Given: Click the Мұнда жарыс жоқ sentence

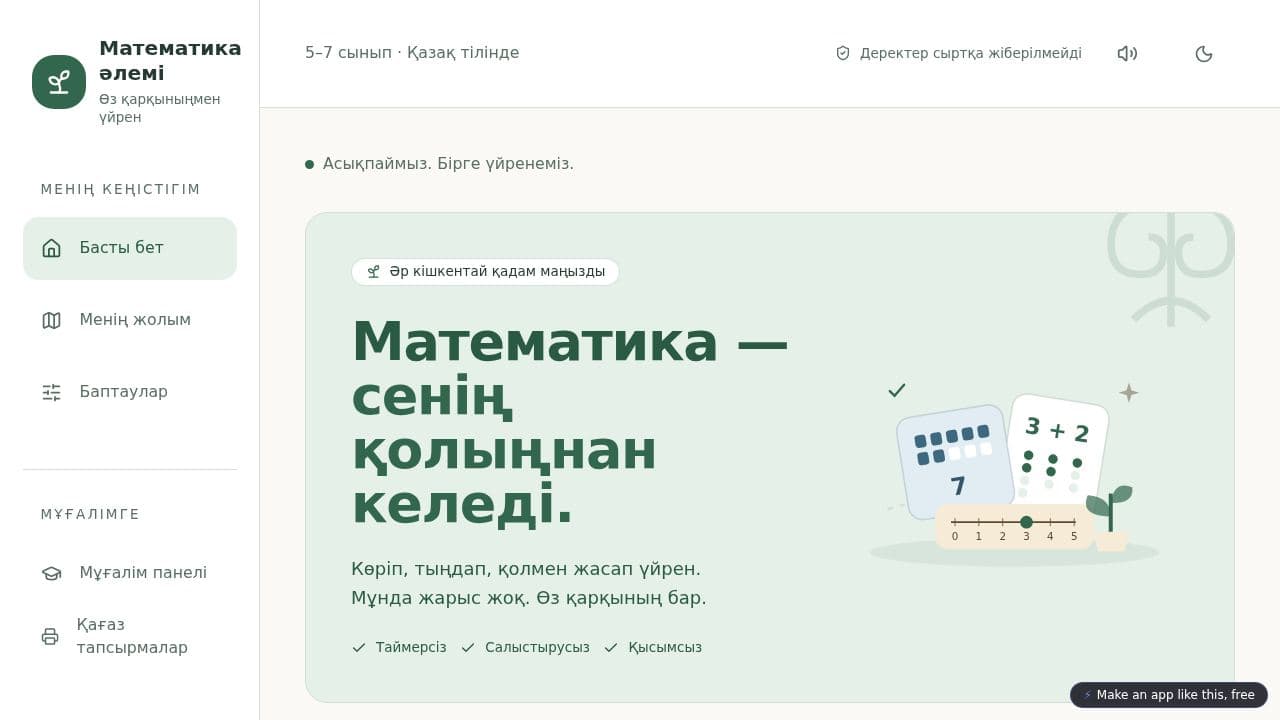Looking at the screenshot, I should [x=439, y=598].
